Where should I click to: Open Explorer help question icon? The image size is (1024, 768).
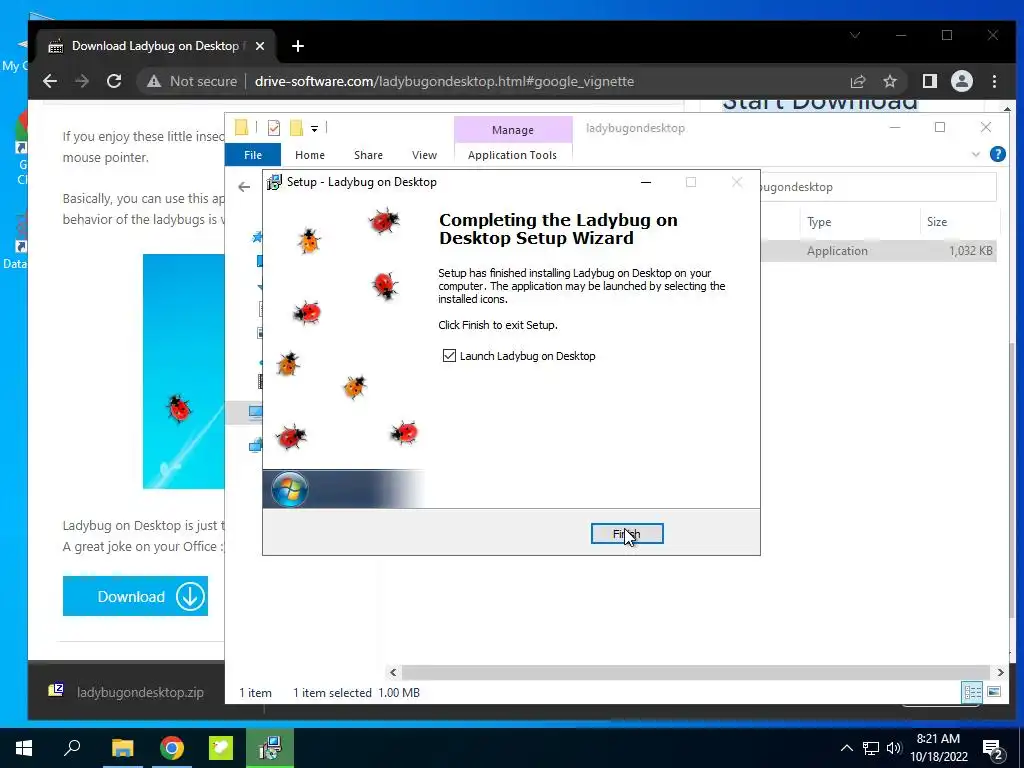tap(997, 154)
